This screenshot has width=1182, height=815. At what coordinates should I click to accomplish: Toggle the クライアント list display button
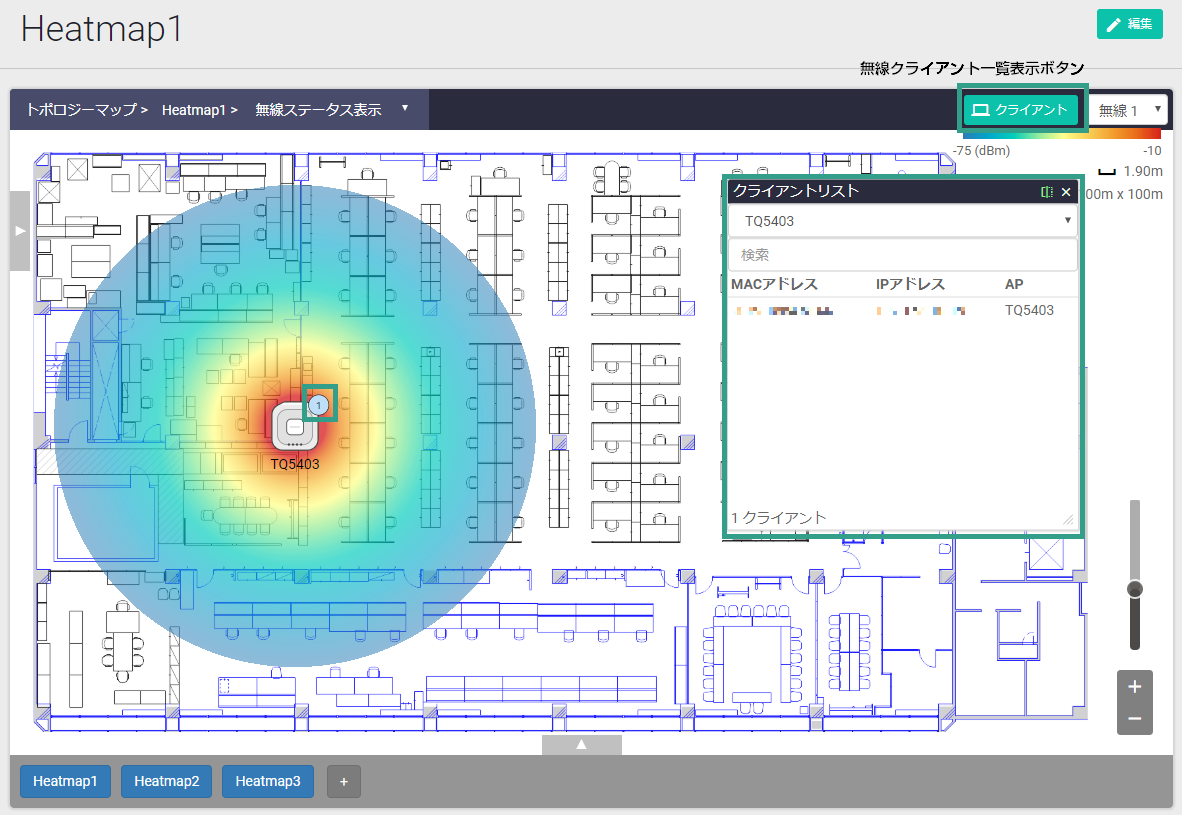pyautogui.click(x=1021, y=110)
